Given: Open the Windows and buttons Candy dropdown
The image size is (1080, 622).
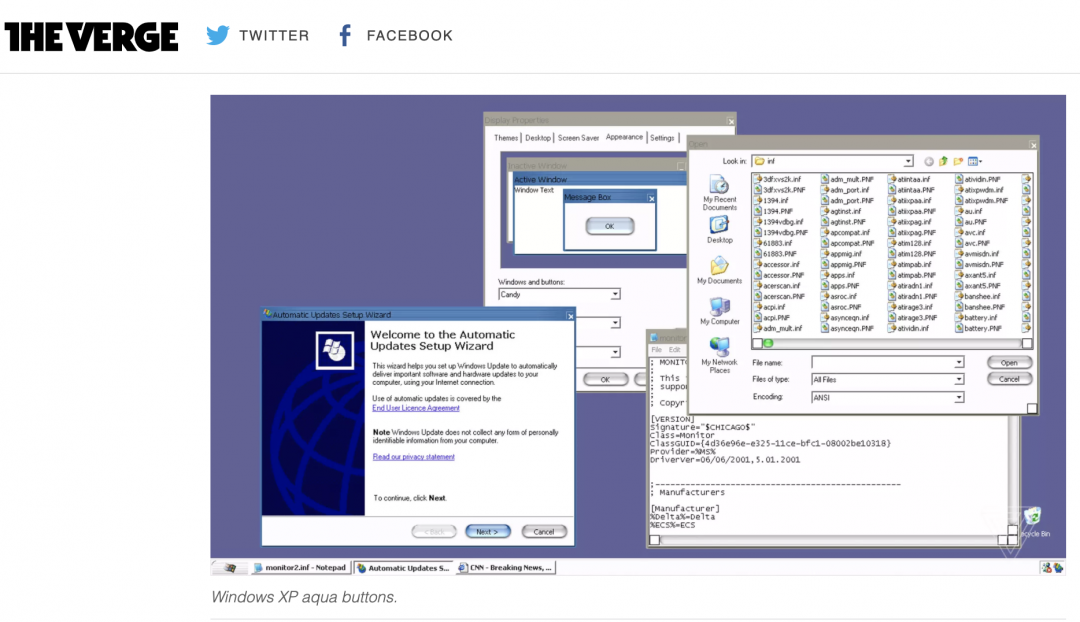Looking at the screenshot, I should [615, 295].
